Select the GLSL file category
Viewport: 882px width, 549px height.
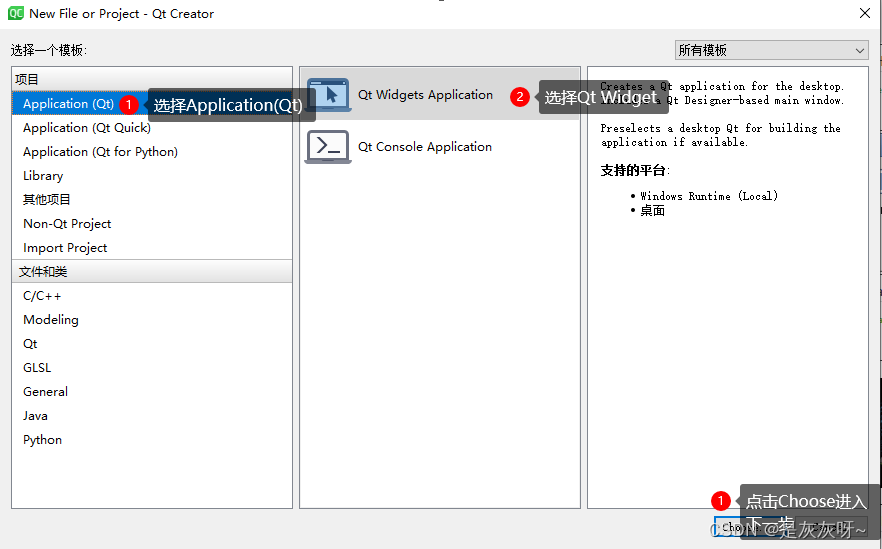(37, 368)
